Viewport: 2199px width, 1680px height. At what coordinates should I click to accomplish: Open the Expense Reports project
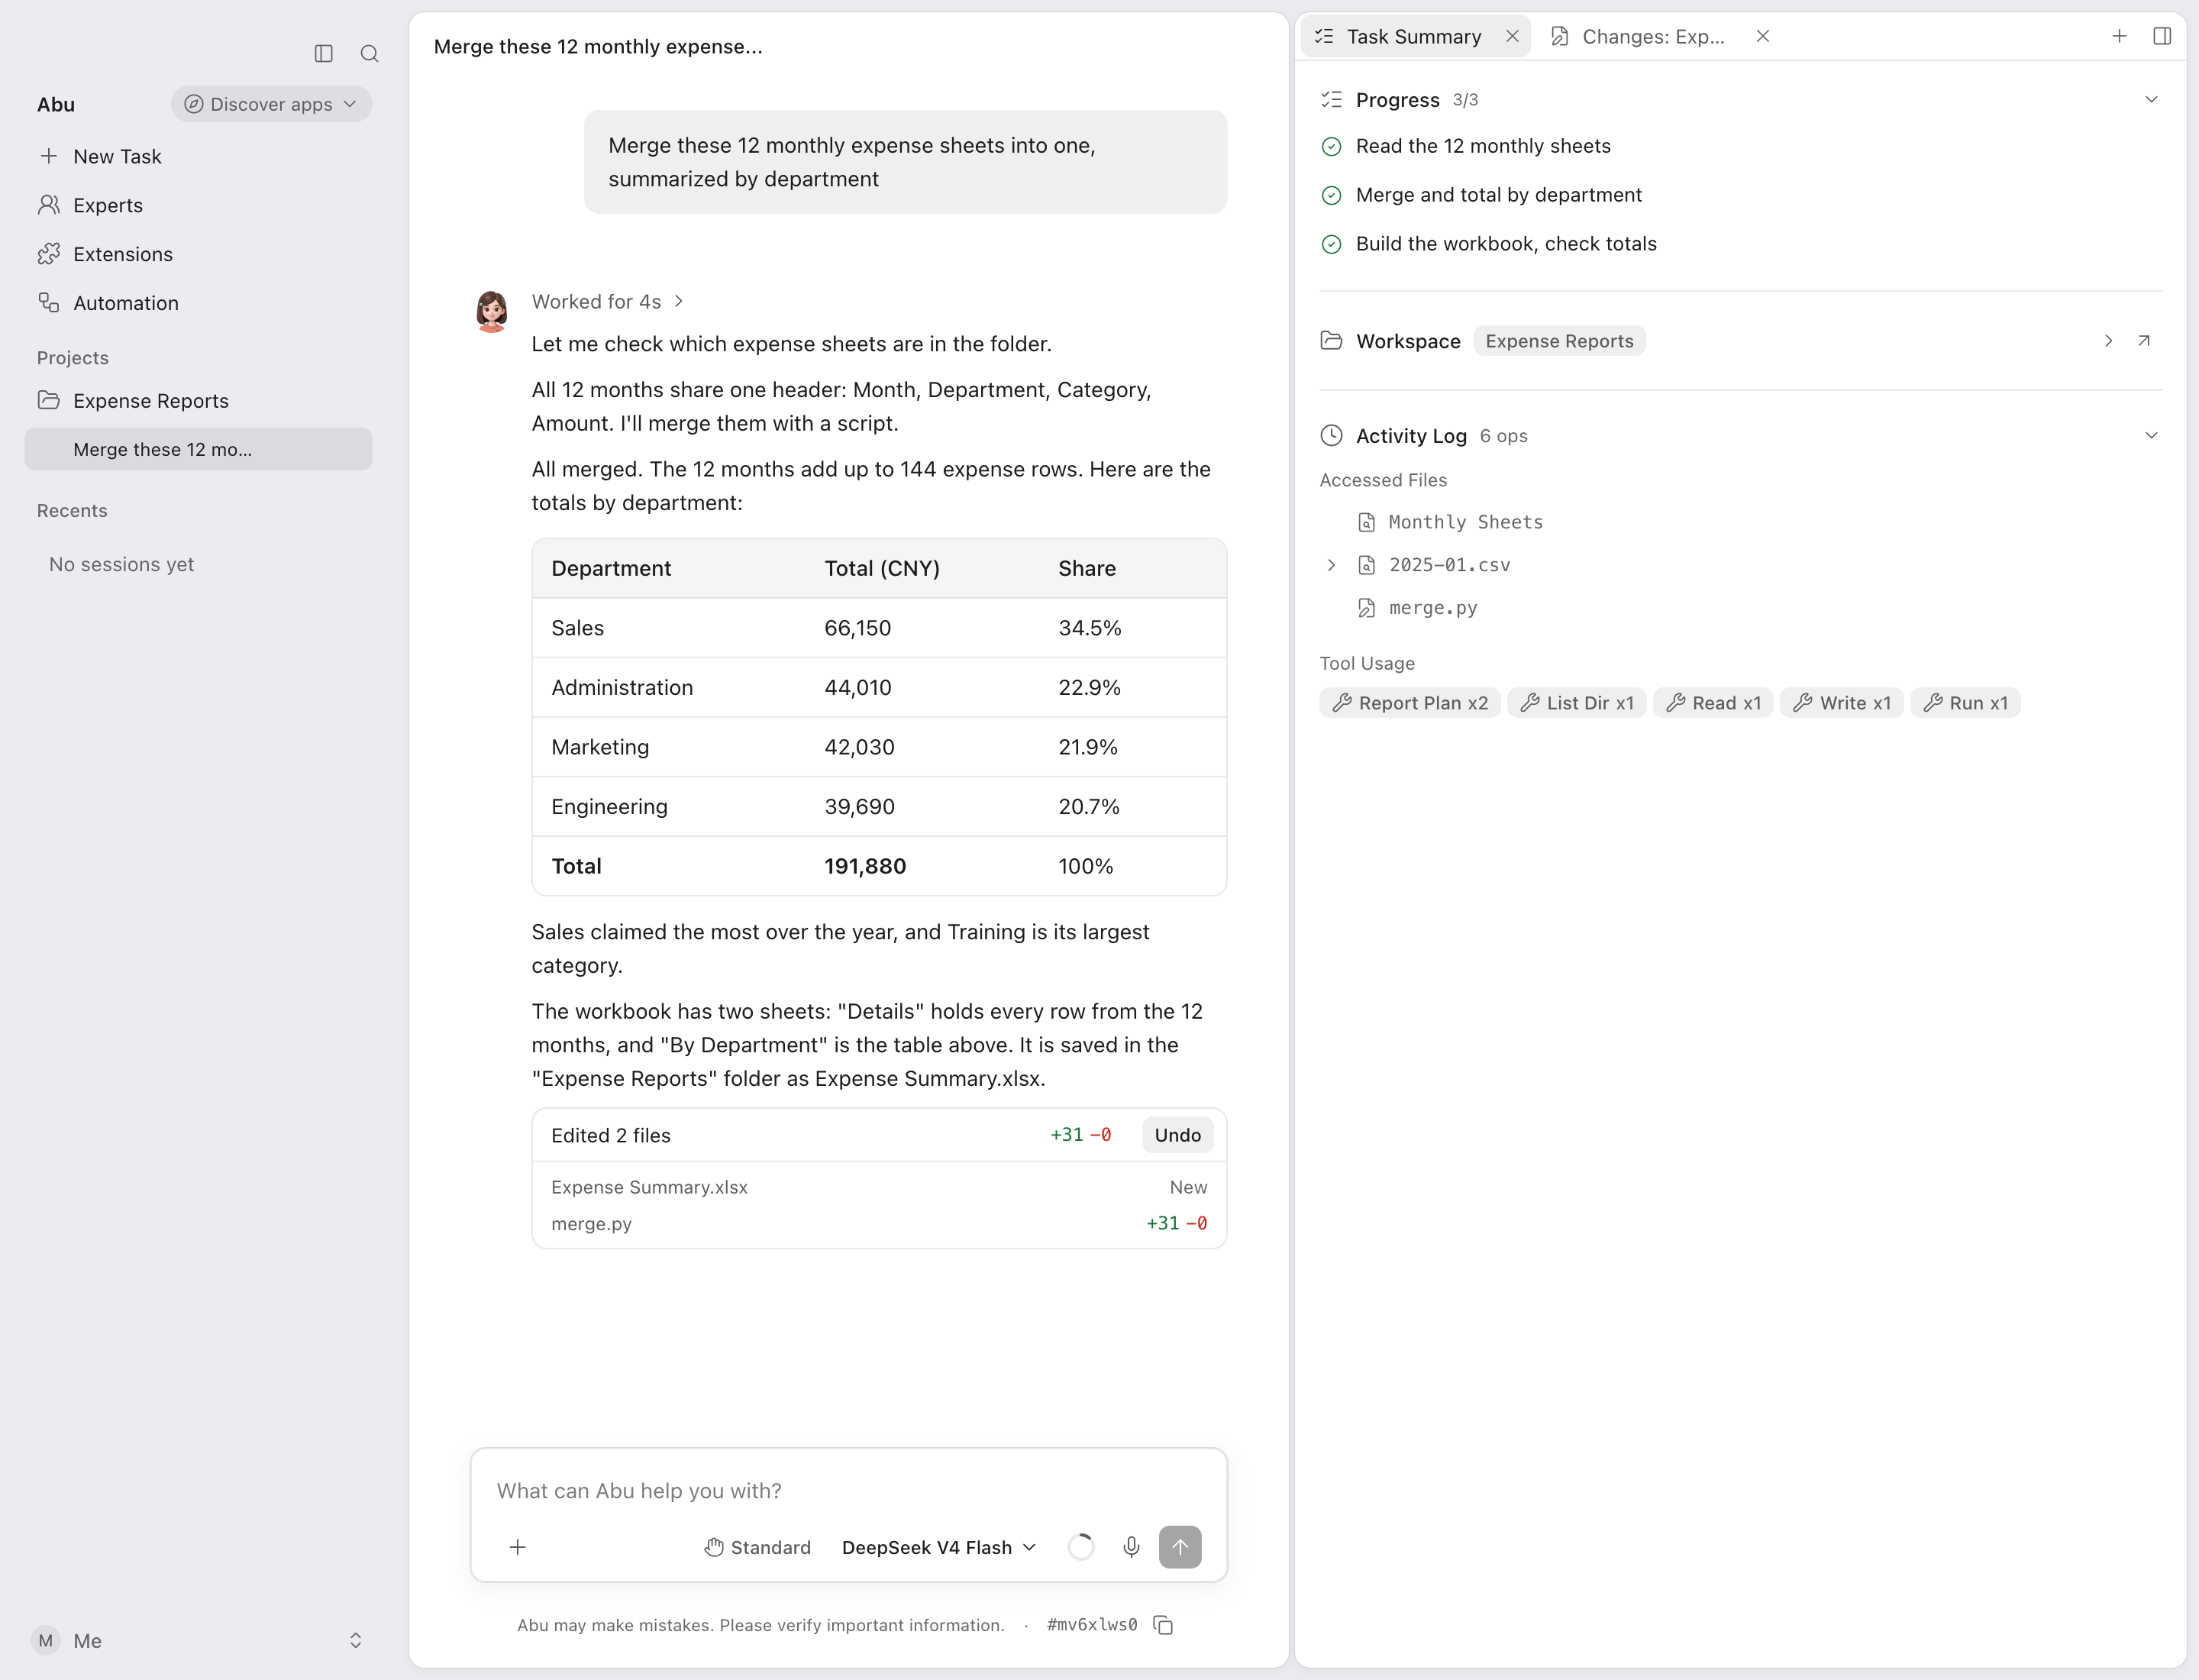tap(198, 401)
